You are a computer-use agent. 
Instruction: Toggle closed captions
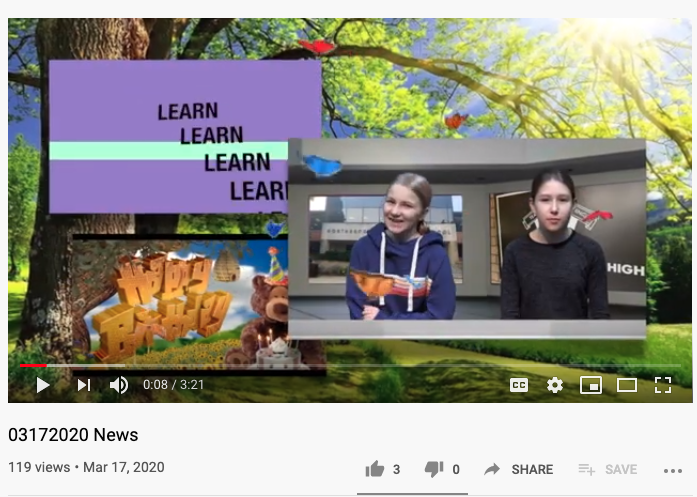tap(519, 385)
